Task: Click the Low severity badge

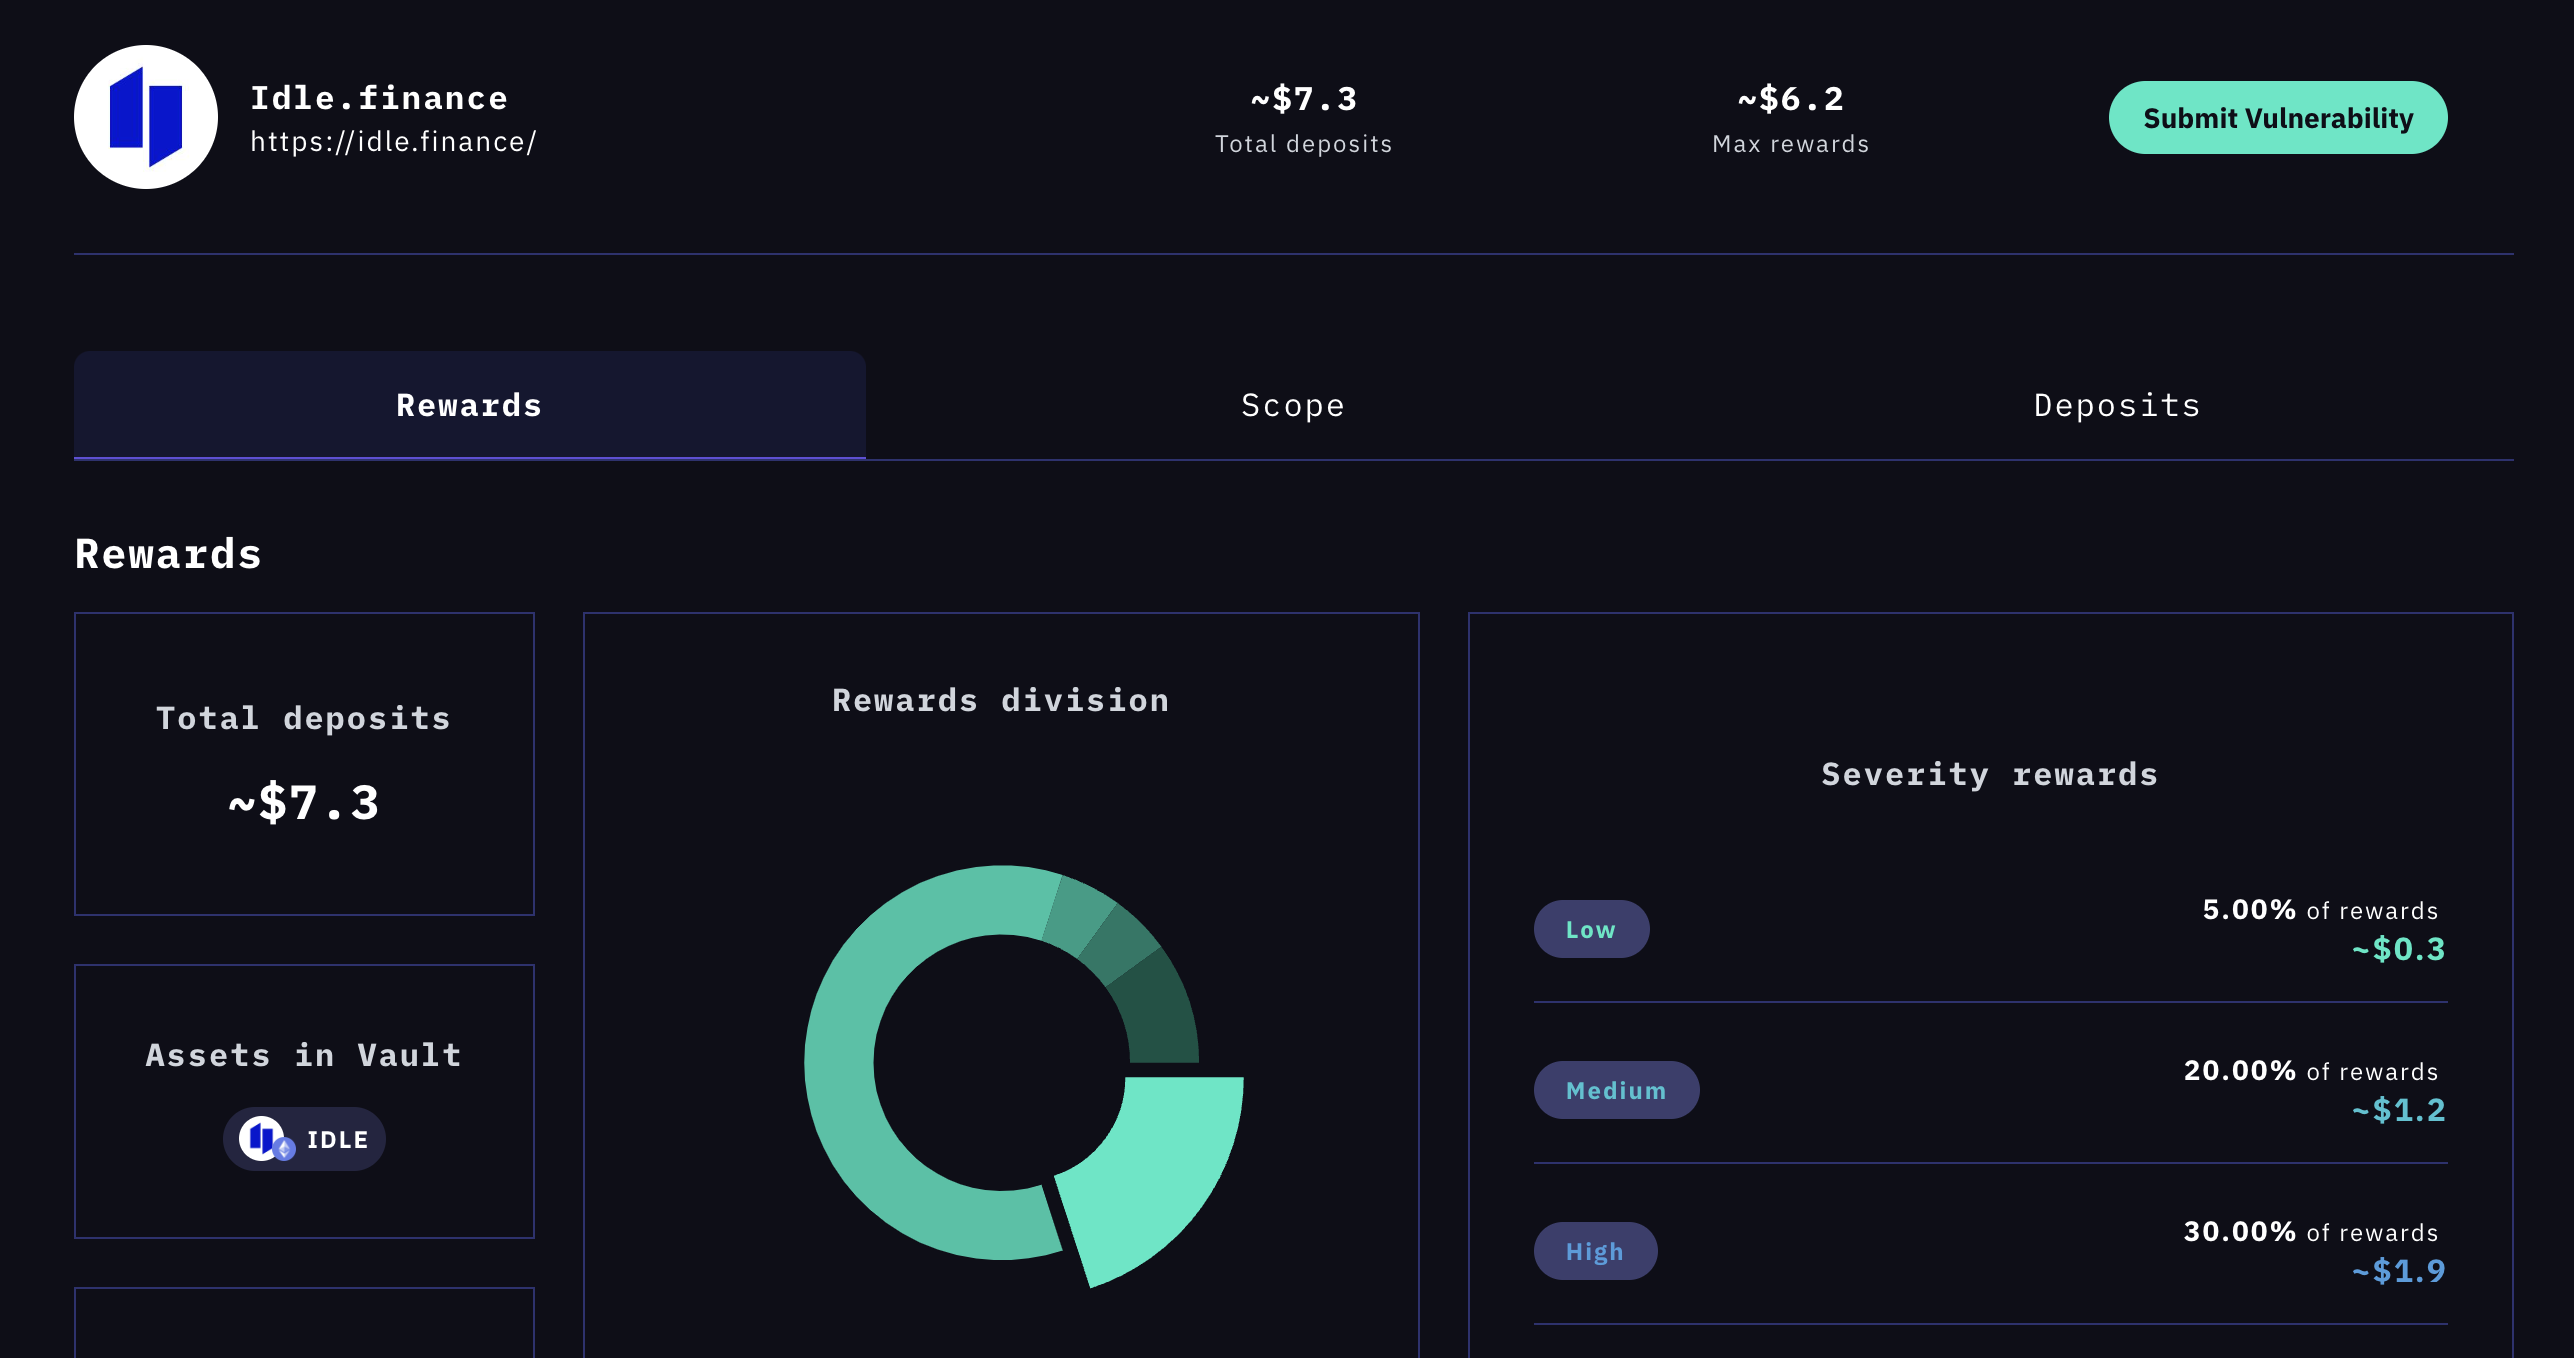Action: [x=1590, y=929]
